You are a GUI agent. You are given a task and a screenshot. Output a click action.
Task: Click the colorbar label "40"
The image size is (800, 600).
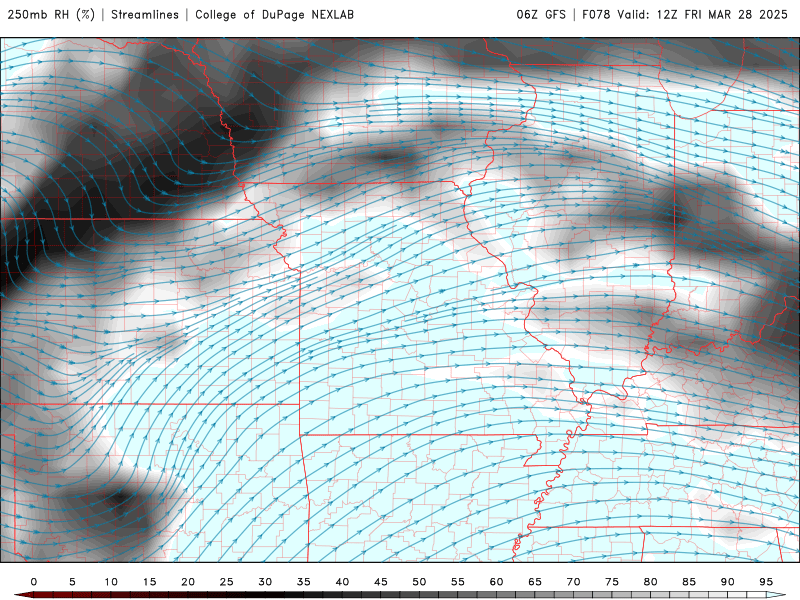pos(342,582)
